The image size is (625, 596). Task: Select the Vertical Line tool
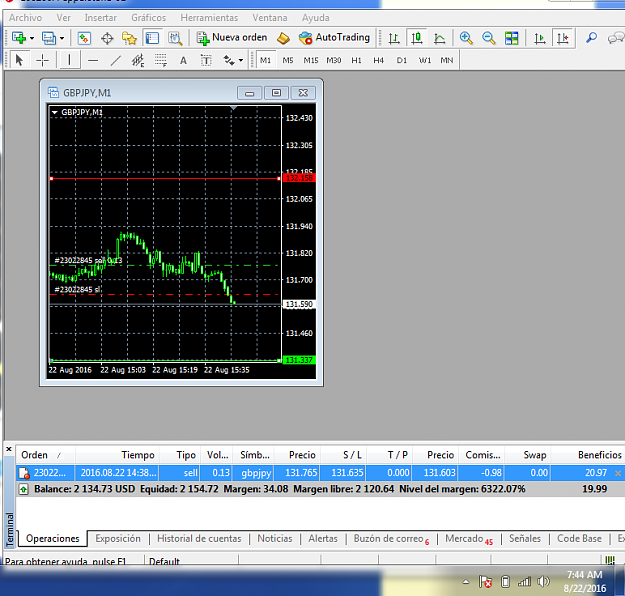pyautogui.click(x=69, y=60)
